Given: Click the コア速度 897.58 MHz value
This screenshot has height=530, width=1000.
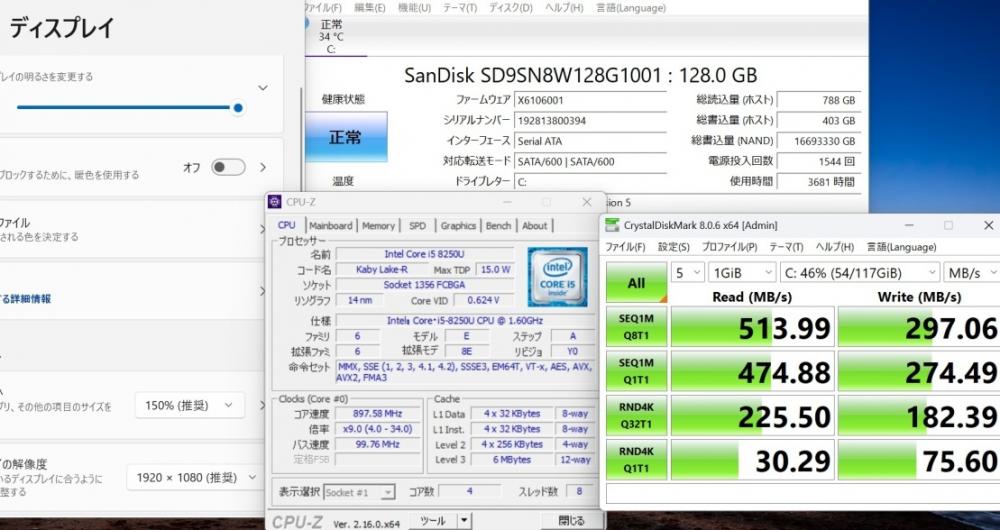Looking at the screenshot, I should coord(378,414).
